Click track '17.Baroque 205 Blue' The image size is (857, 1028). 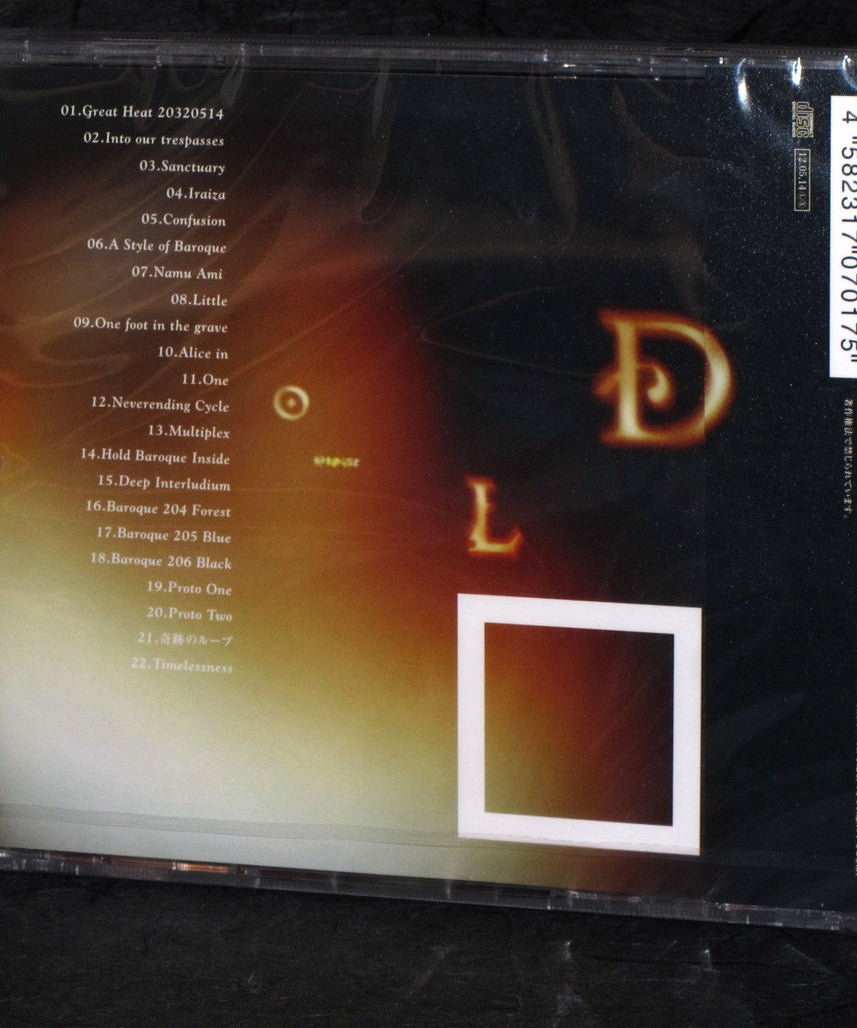(x=164, y=535)
